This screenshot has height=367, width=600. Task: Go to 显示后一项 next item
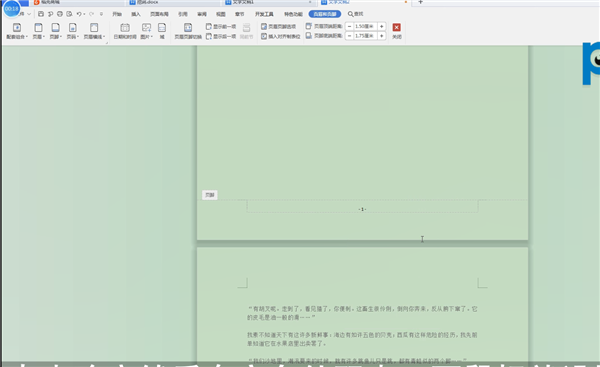(221, 36)
